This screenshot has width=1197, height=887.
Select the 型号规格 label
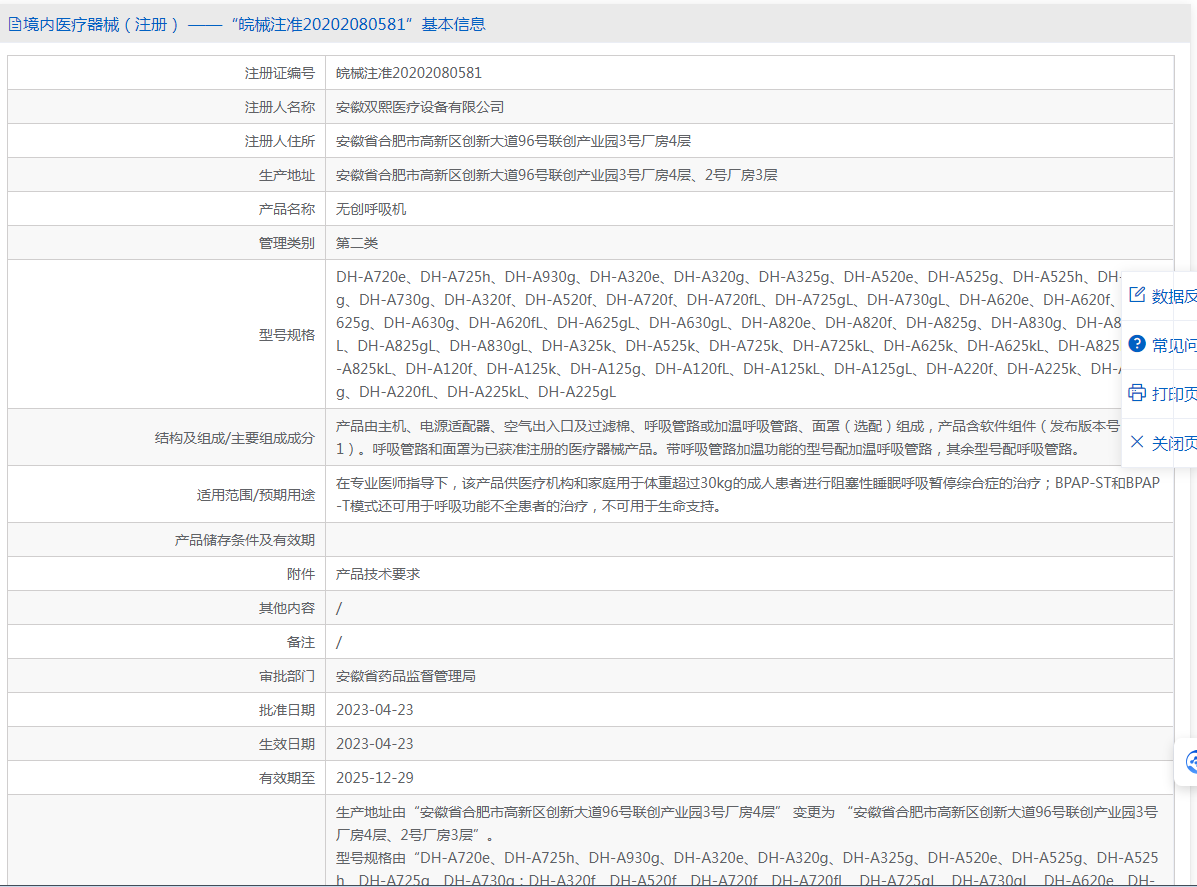(x=286, y=334)
